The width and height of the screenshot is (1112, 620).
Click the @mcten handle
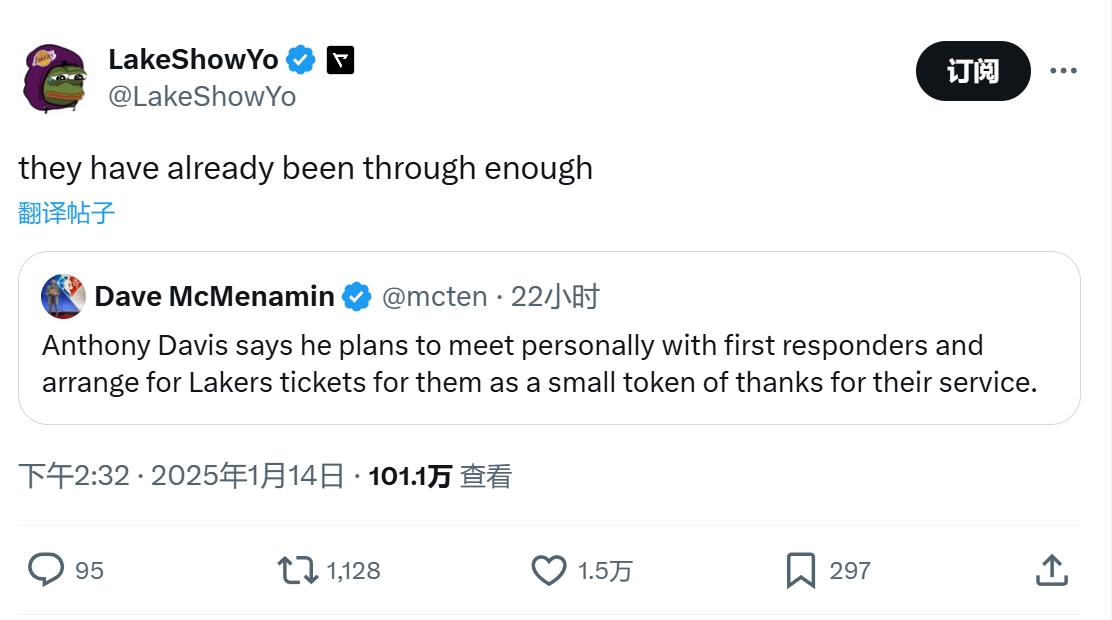[x=435, y=297]
